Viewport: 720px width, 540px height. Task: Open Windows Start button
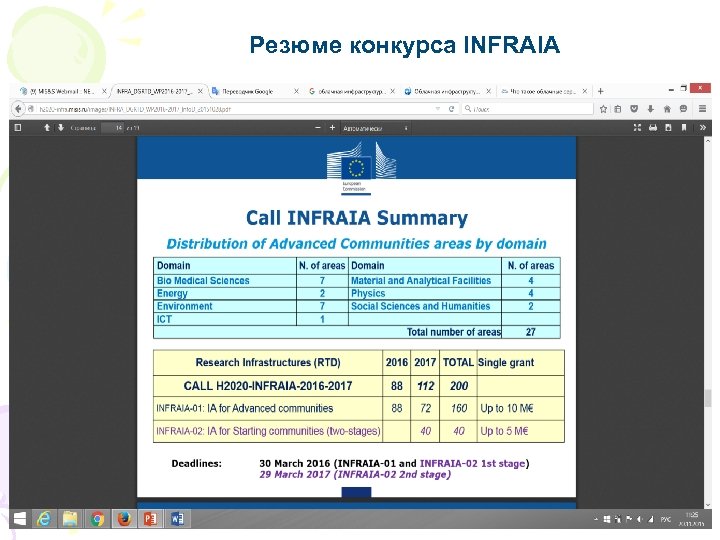point(20,519)
